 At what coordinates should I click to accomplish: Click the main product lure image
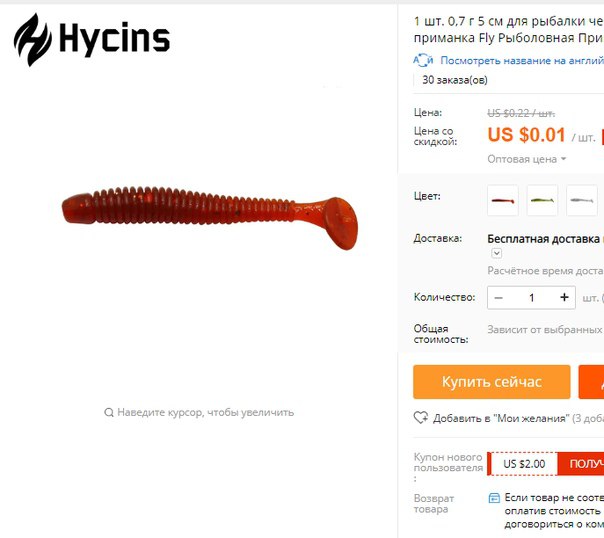[x=210, y=218]
